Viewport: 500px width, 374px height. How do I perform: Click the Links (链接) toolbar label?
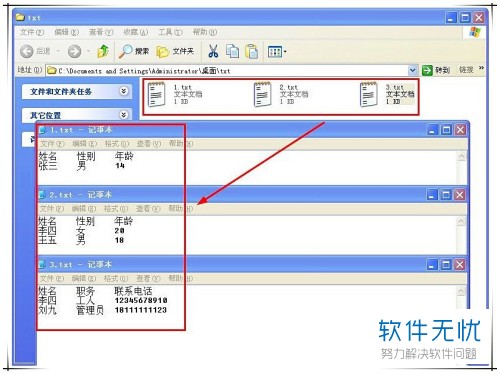(x=466, y=70)
